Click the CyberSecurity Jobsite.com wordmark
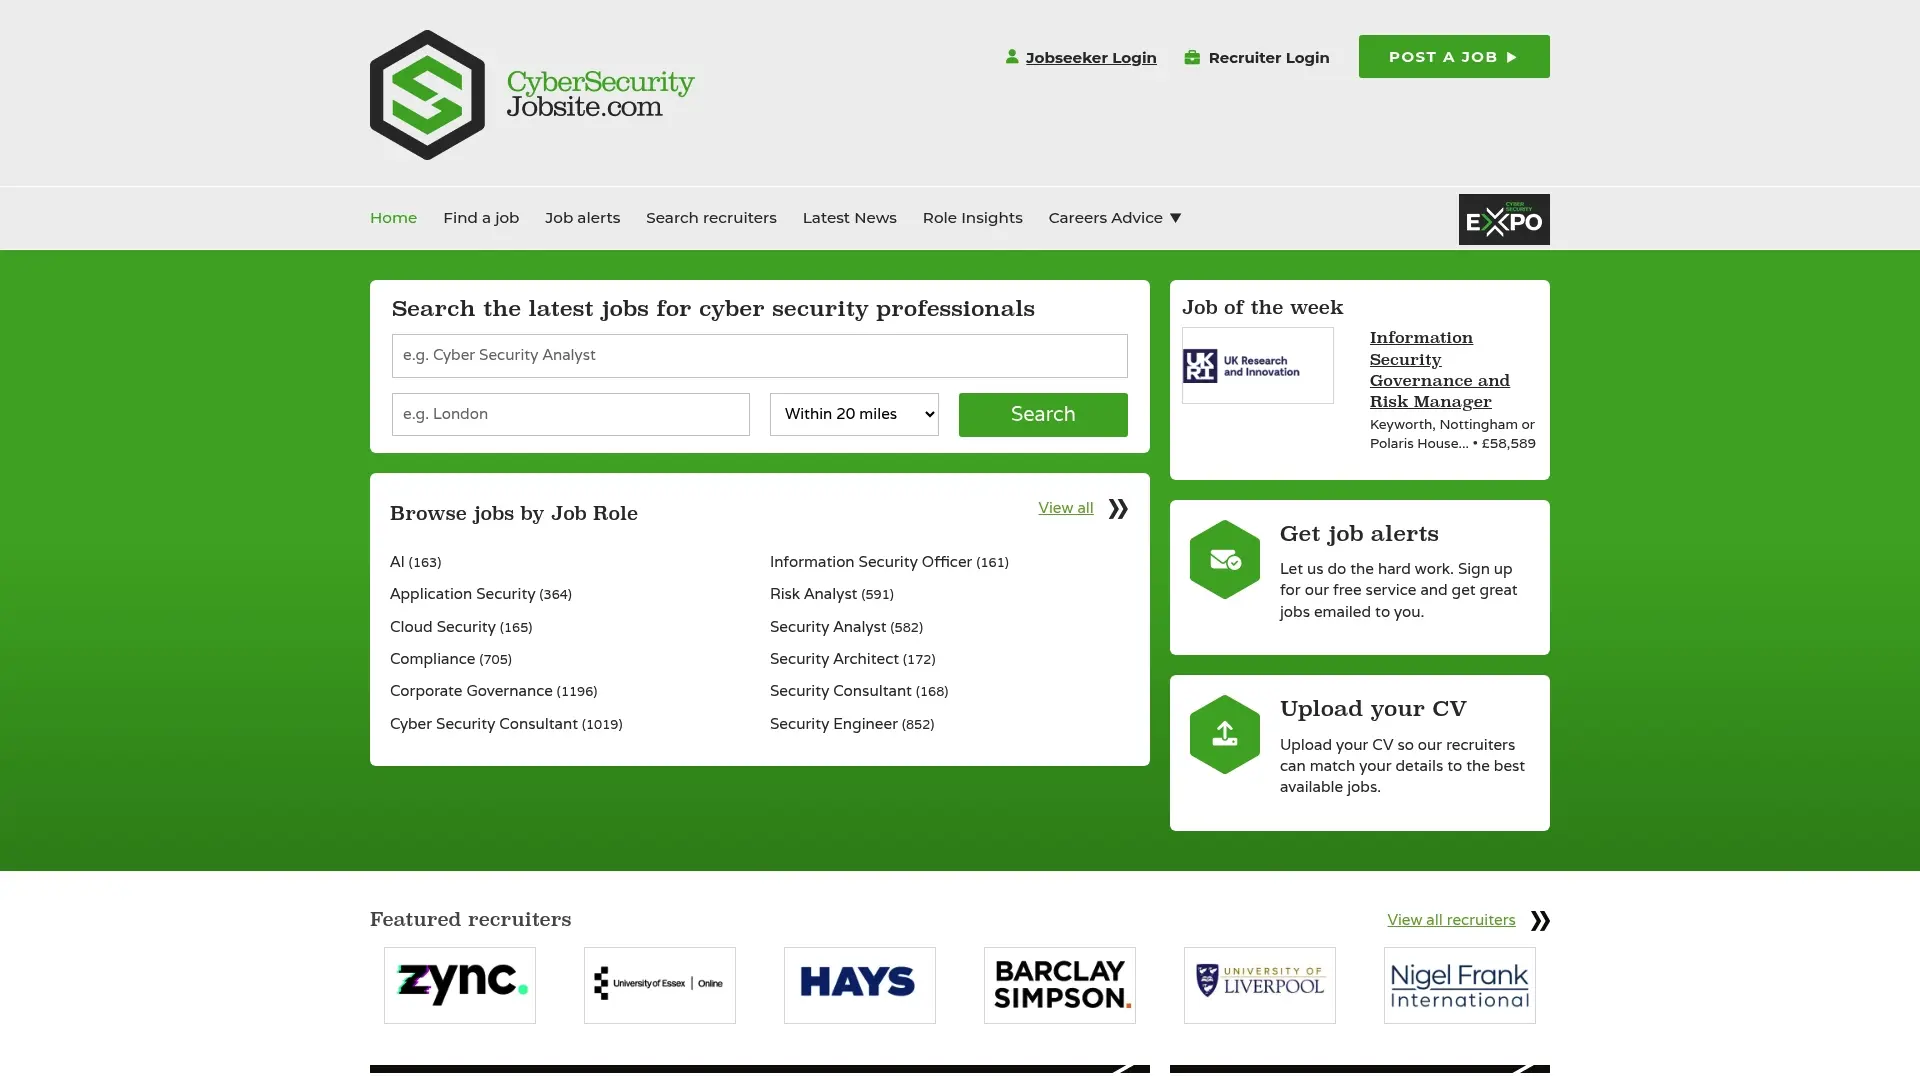The width and height of the screenshot is (1920, 1080). click(600, 94)
